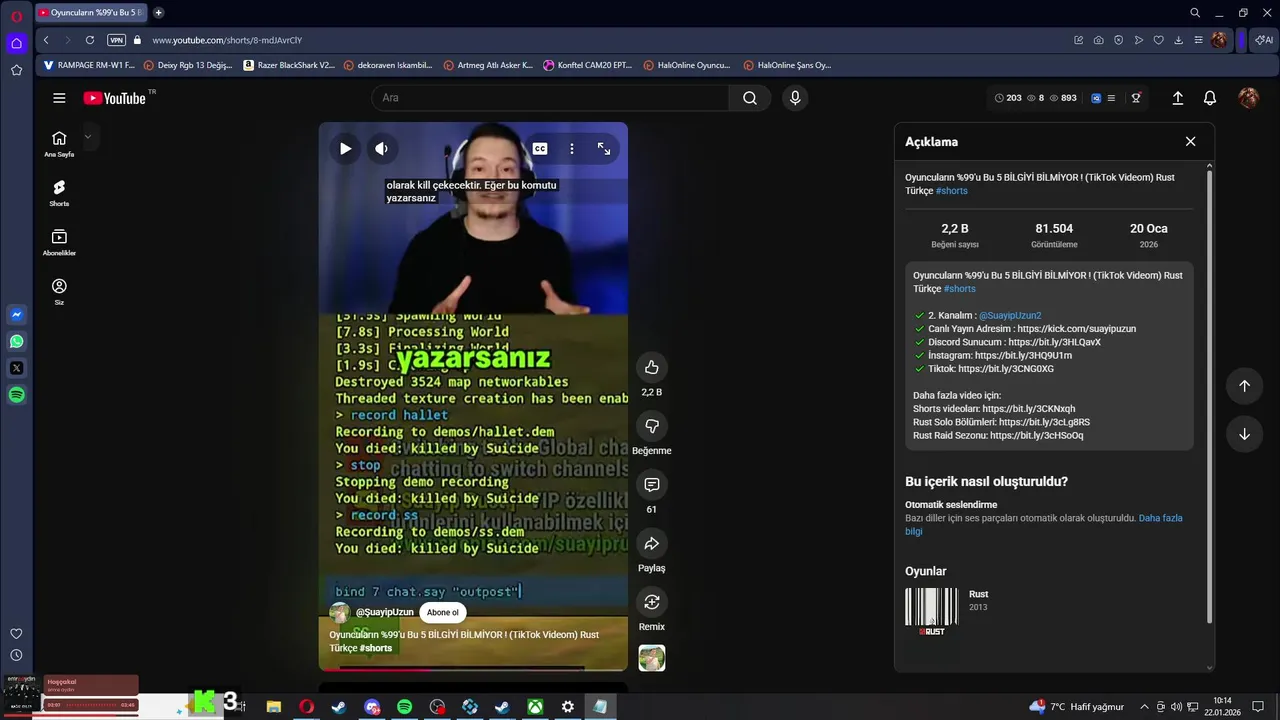1280x720 pixels.
Task: Open Shorts in YouTube sidebar
Action: coord(59,193)
